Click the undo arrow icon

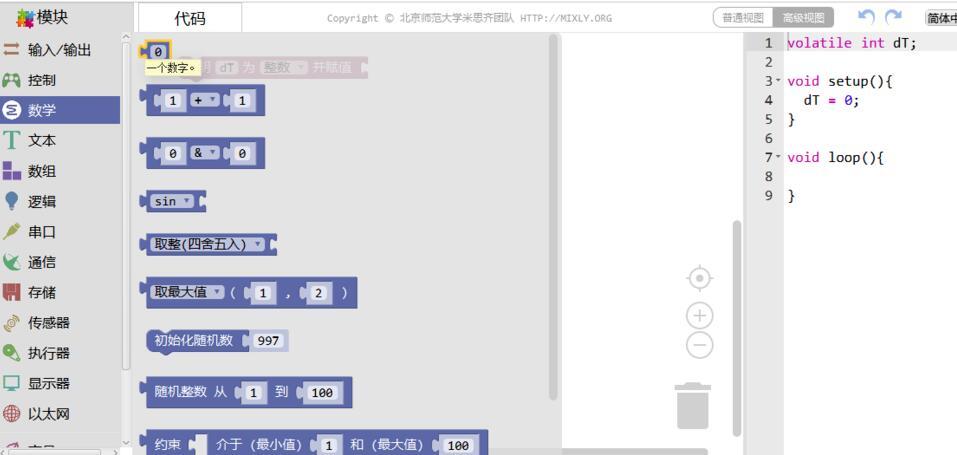tap(866, 17)
